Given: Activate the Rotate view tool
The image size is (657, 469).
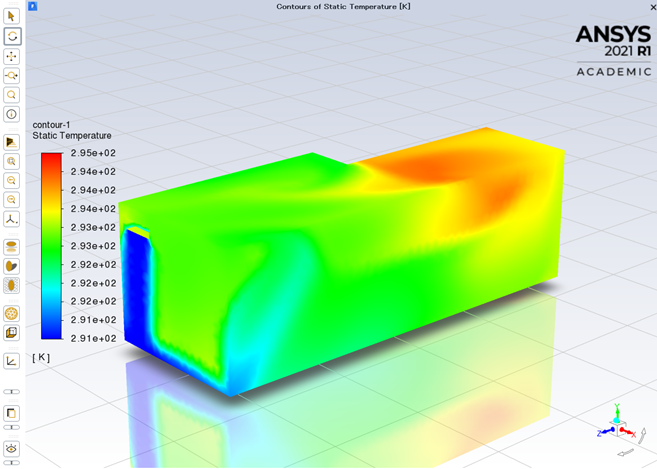Looking at the screenshot, I should pyautogui.click(x=12, y=36).
